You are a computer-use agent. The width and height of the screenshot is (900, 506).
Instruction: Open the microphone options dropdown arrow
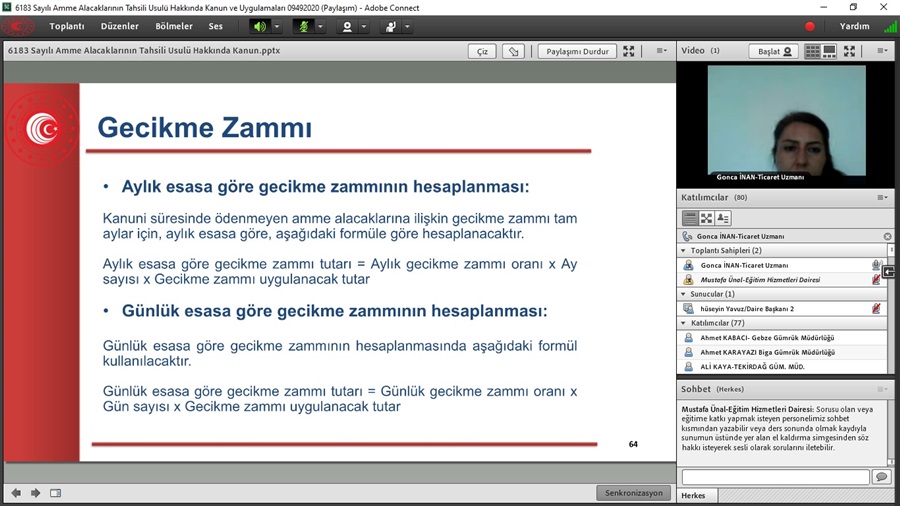(320, 26)
